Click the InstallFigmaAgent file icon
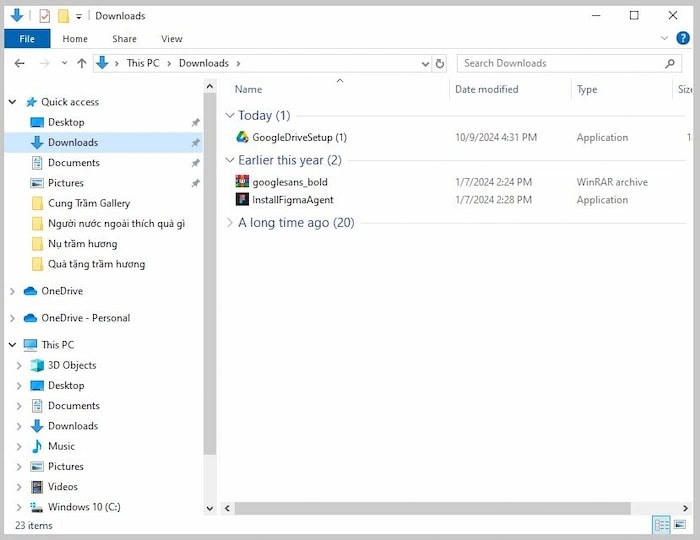This screenshot has height=540, width=700. (242, 200)
